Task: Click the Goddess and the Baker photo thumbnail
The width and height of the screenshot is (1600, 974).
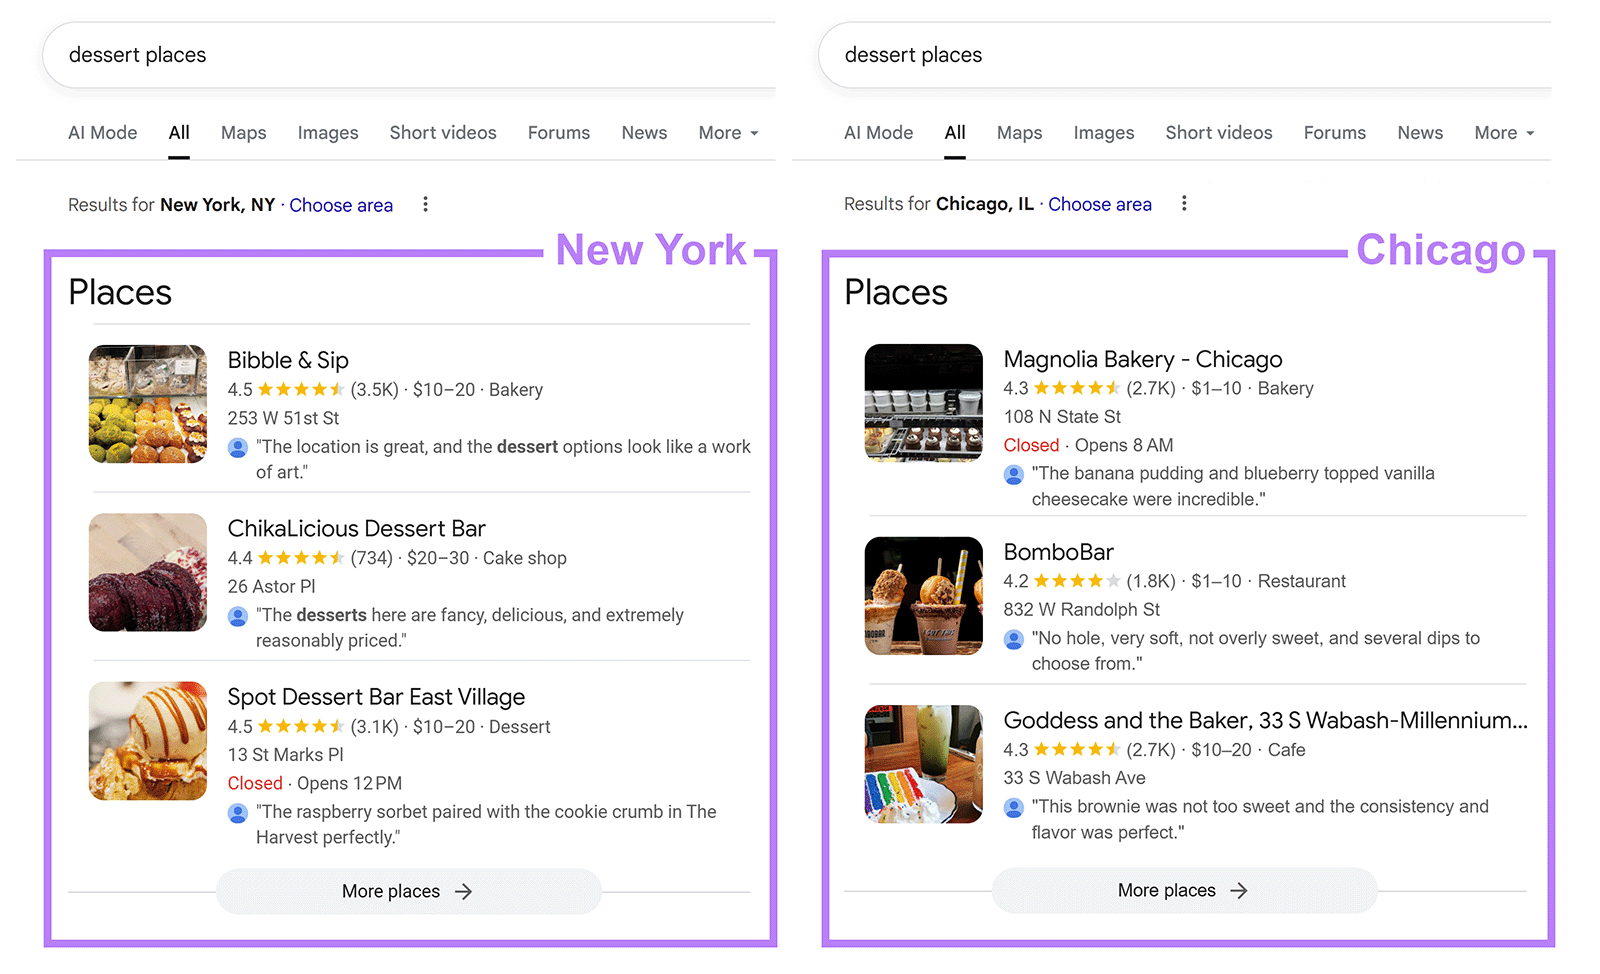Action: (x=923, y=764)
